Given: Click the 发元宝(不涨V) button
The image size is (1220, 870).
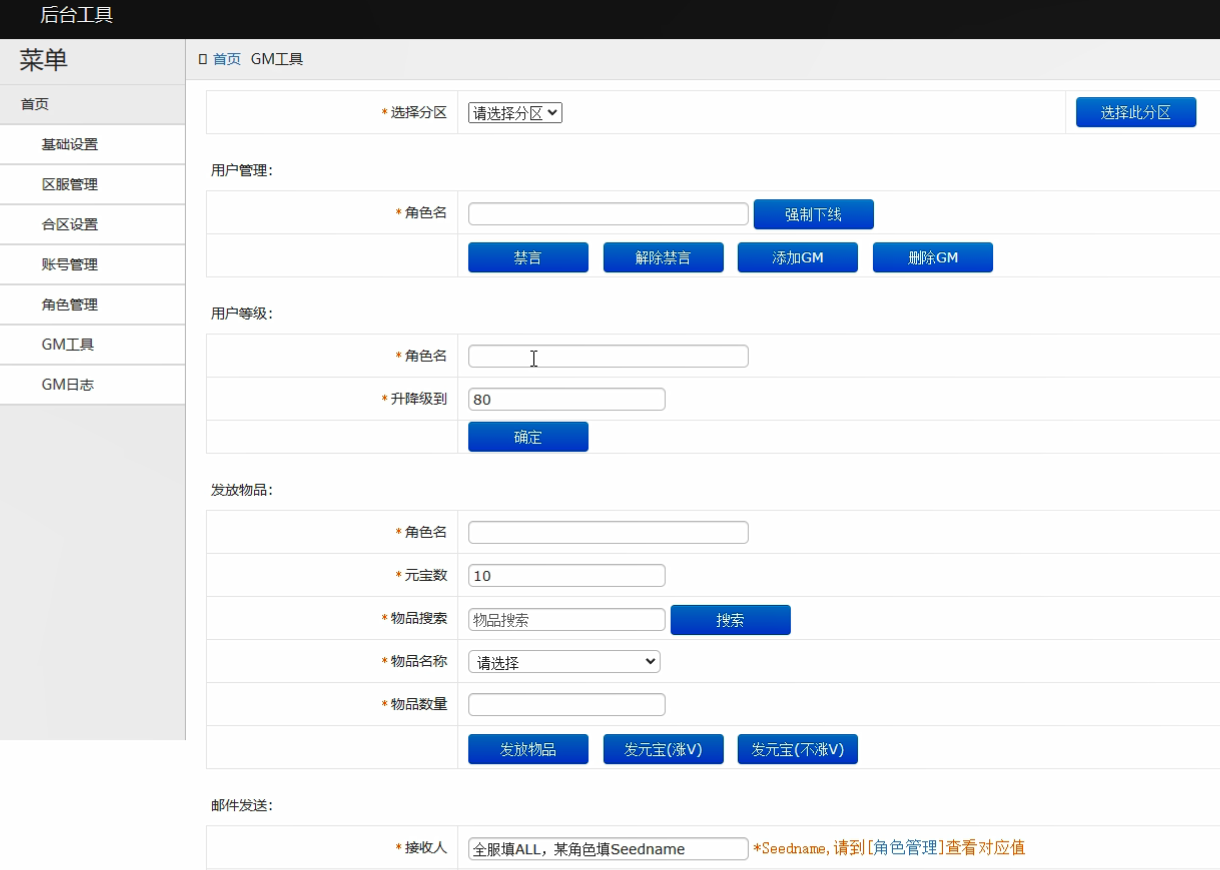Looking at the screenshot, I should click(x=798, y=749).
